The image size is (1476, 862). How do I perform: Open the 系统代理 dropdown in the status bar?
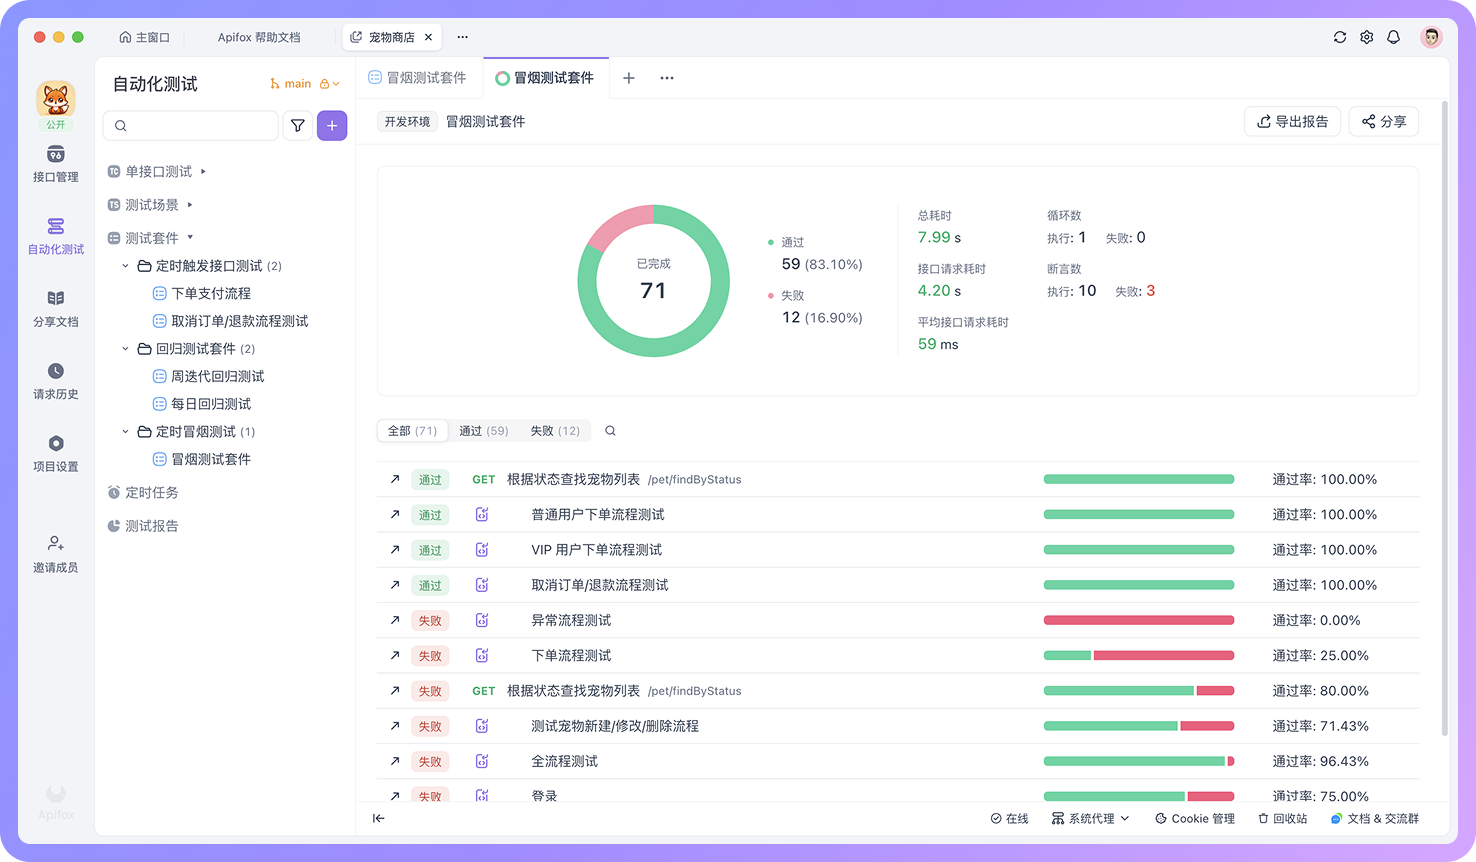[1090, 818]
